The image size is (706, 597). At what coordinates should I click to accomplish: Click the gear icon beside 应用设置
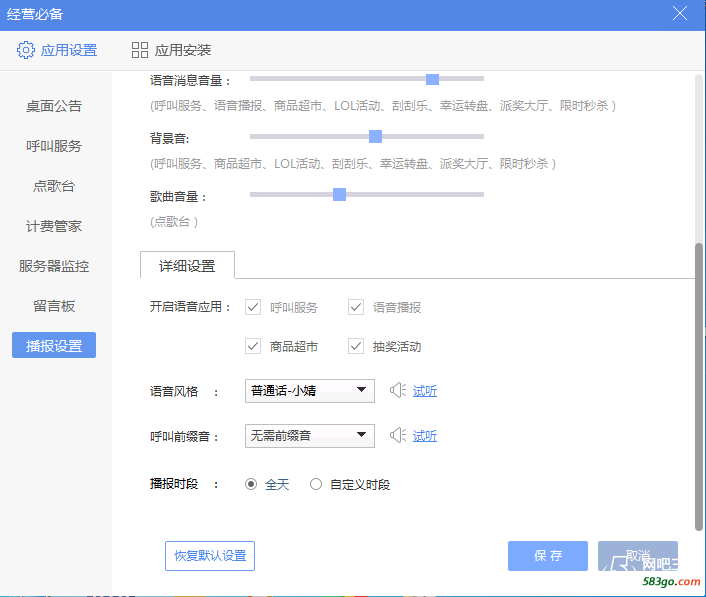pyautogui.click(x=26, y=50)
